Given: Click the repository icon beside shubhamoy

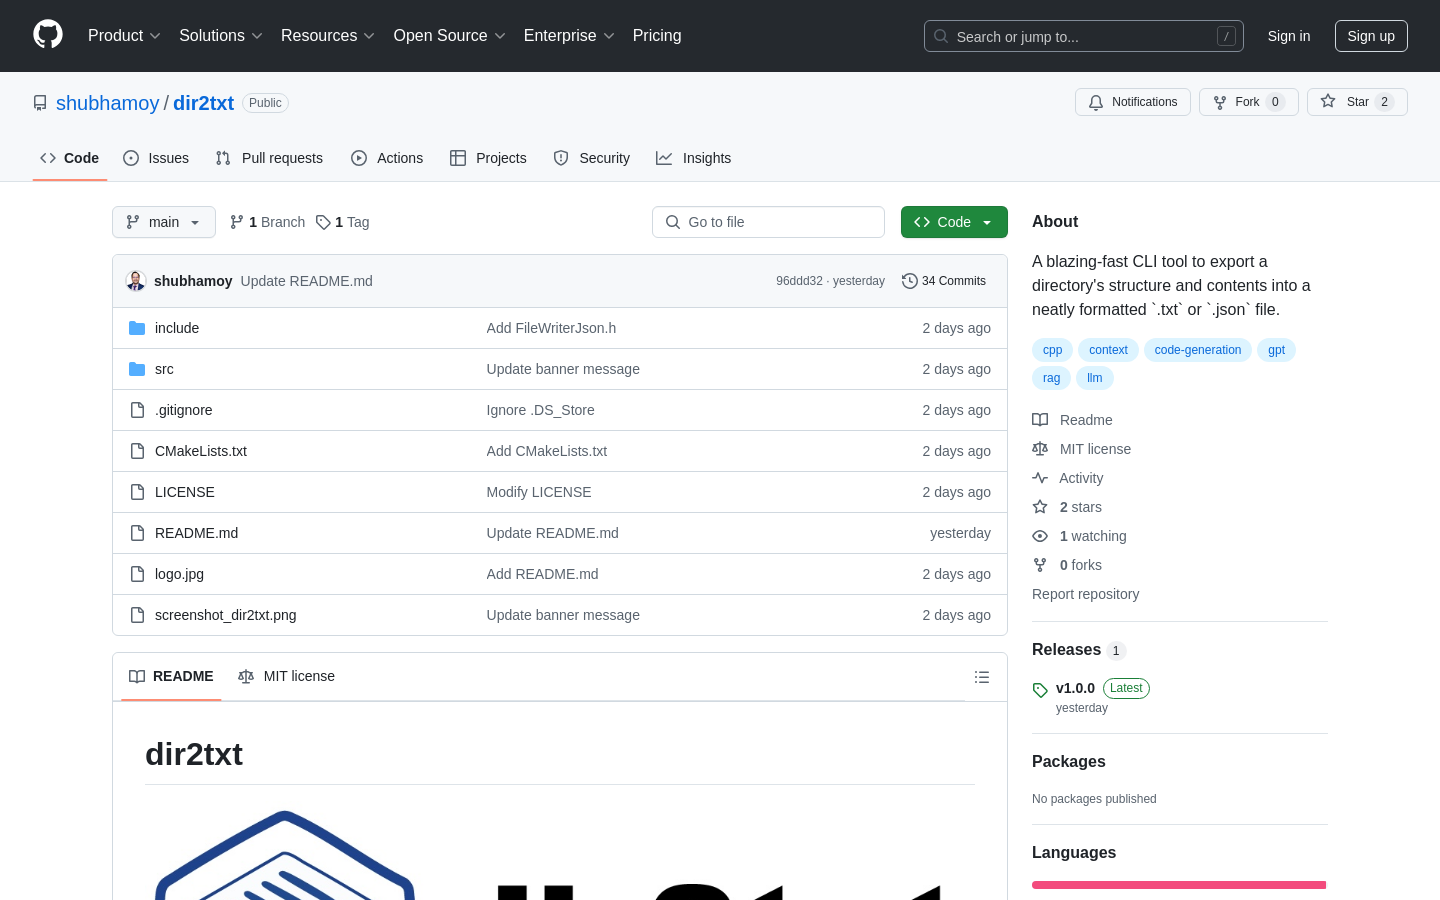Looking at the screenshot, I should coord(40,103).
